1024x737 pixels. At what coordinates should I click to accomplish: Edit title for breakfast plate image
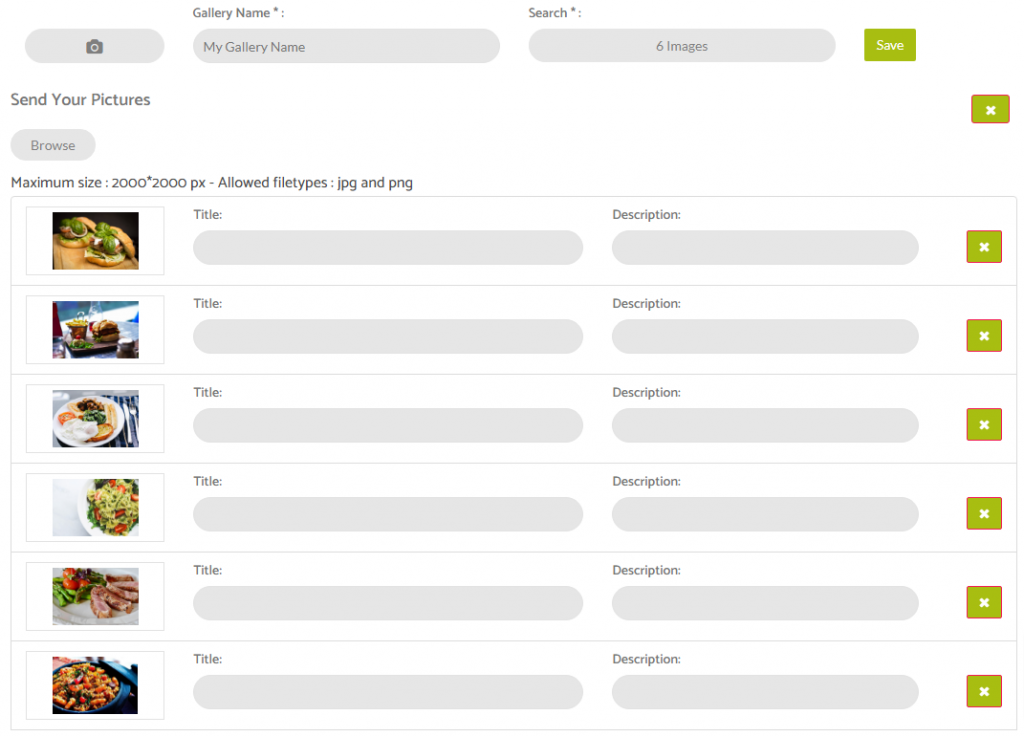(x=388, y=425)
